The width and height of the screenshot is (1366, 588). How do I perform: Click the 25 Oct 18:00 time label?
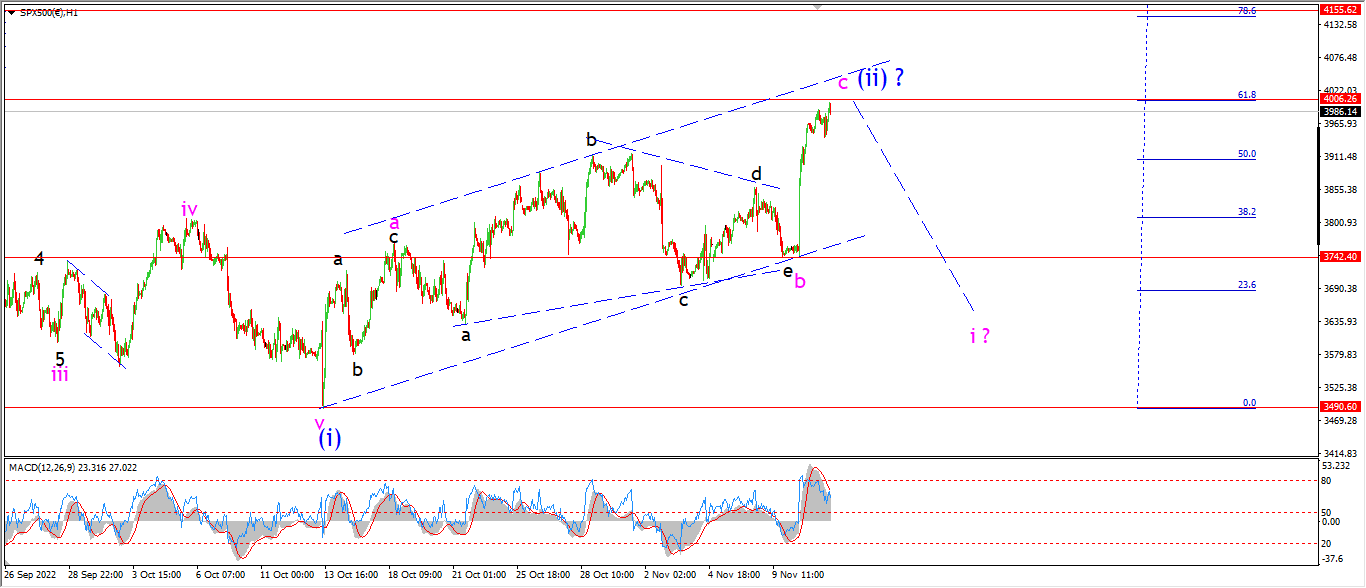click(542, 575)
